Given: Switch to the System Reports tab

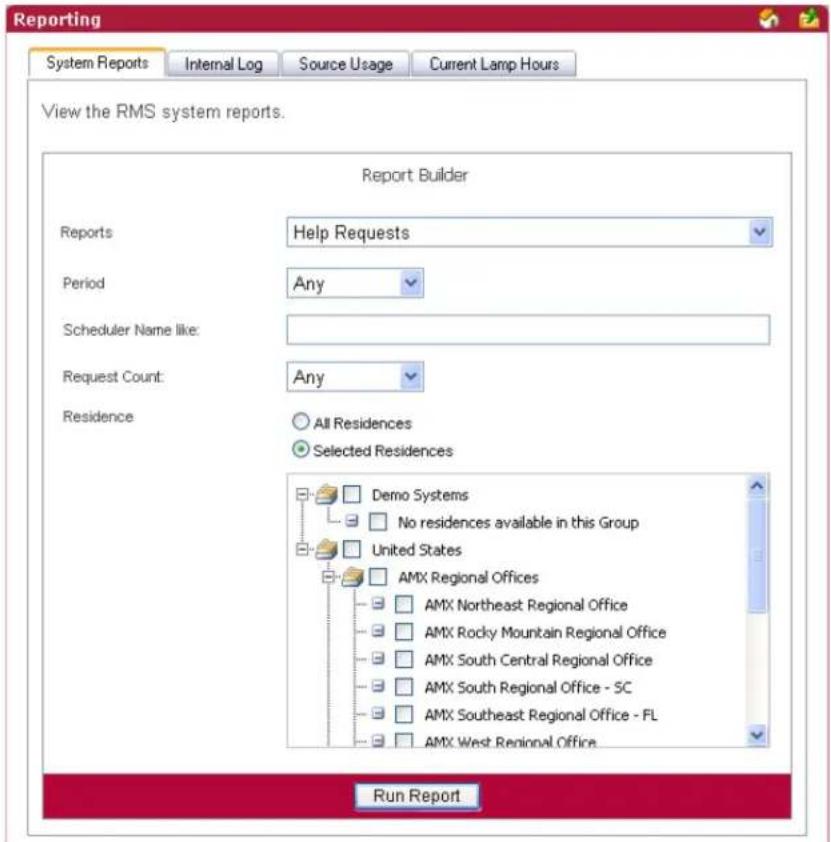Looking at the screenshot, I should point(97,63).
